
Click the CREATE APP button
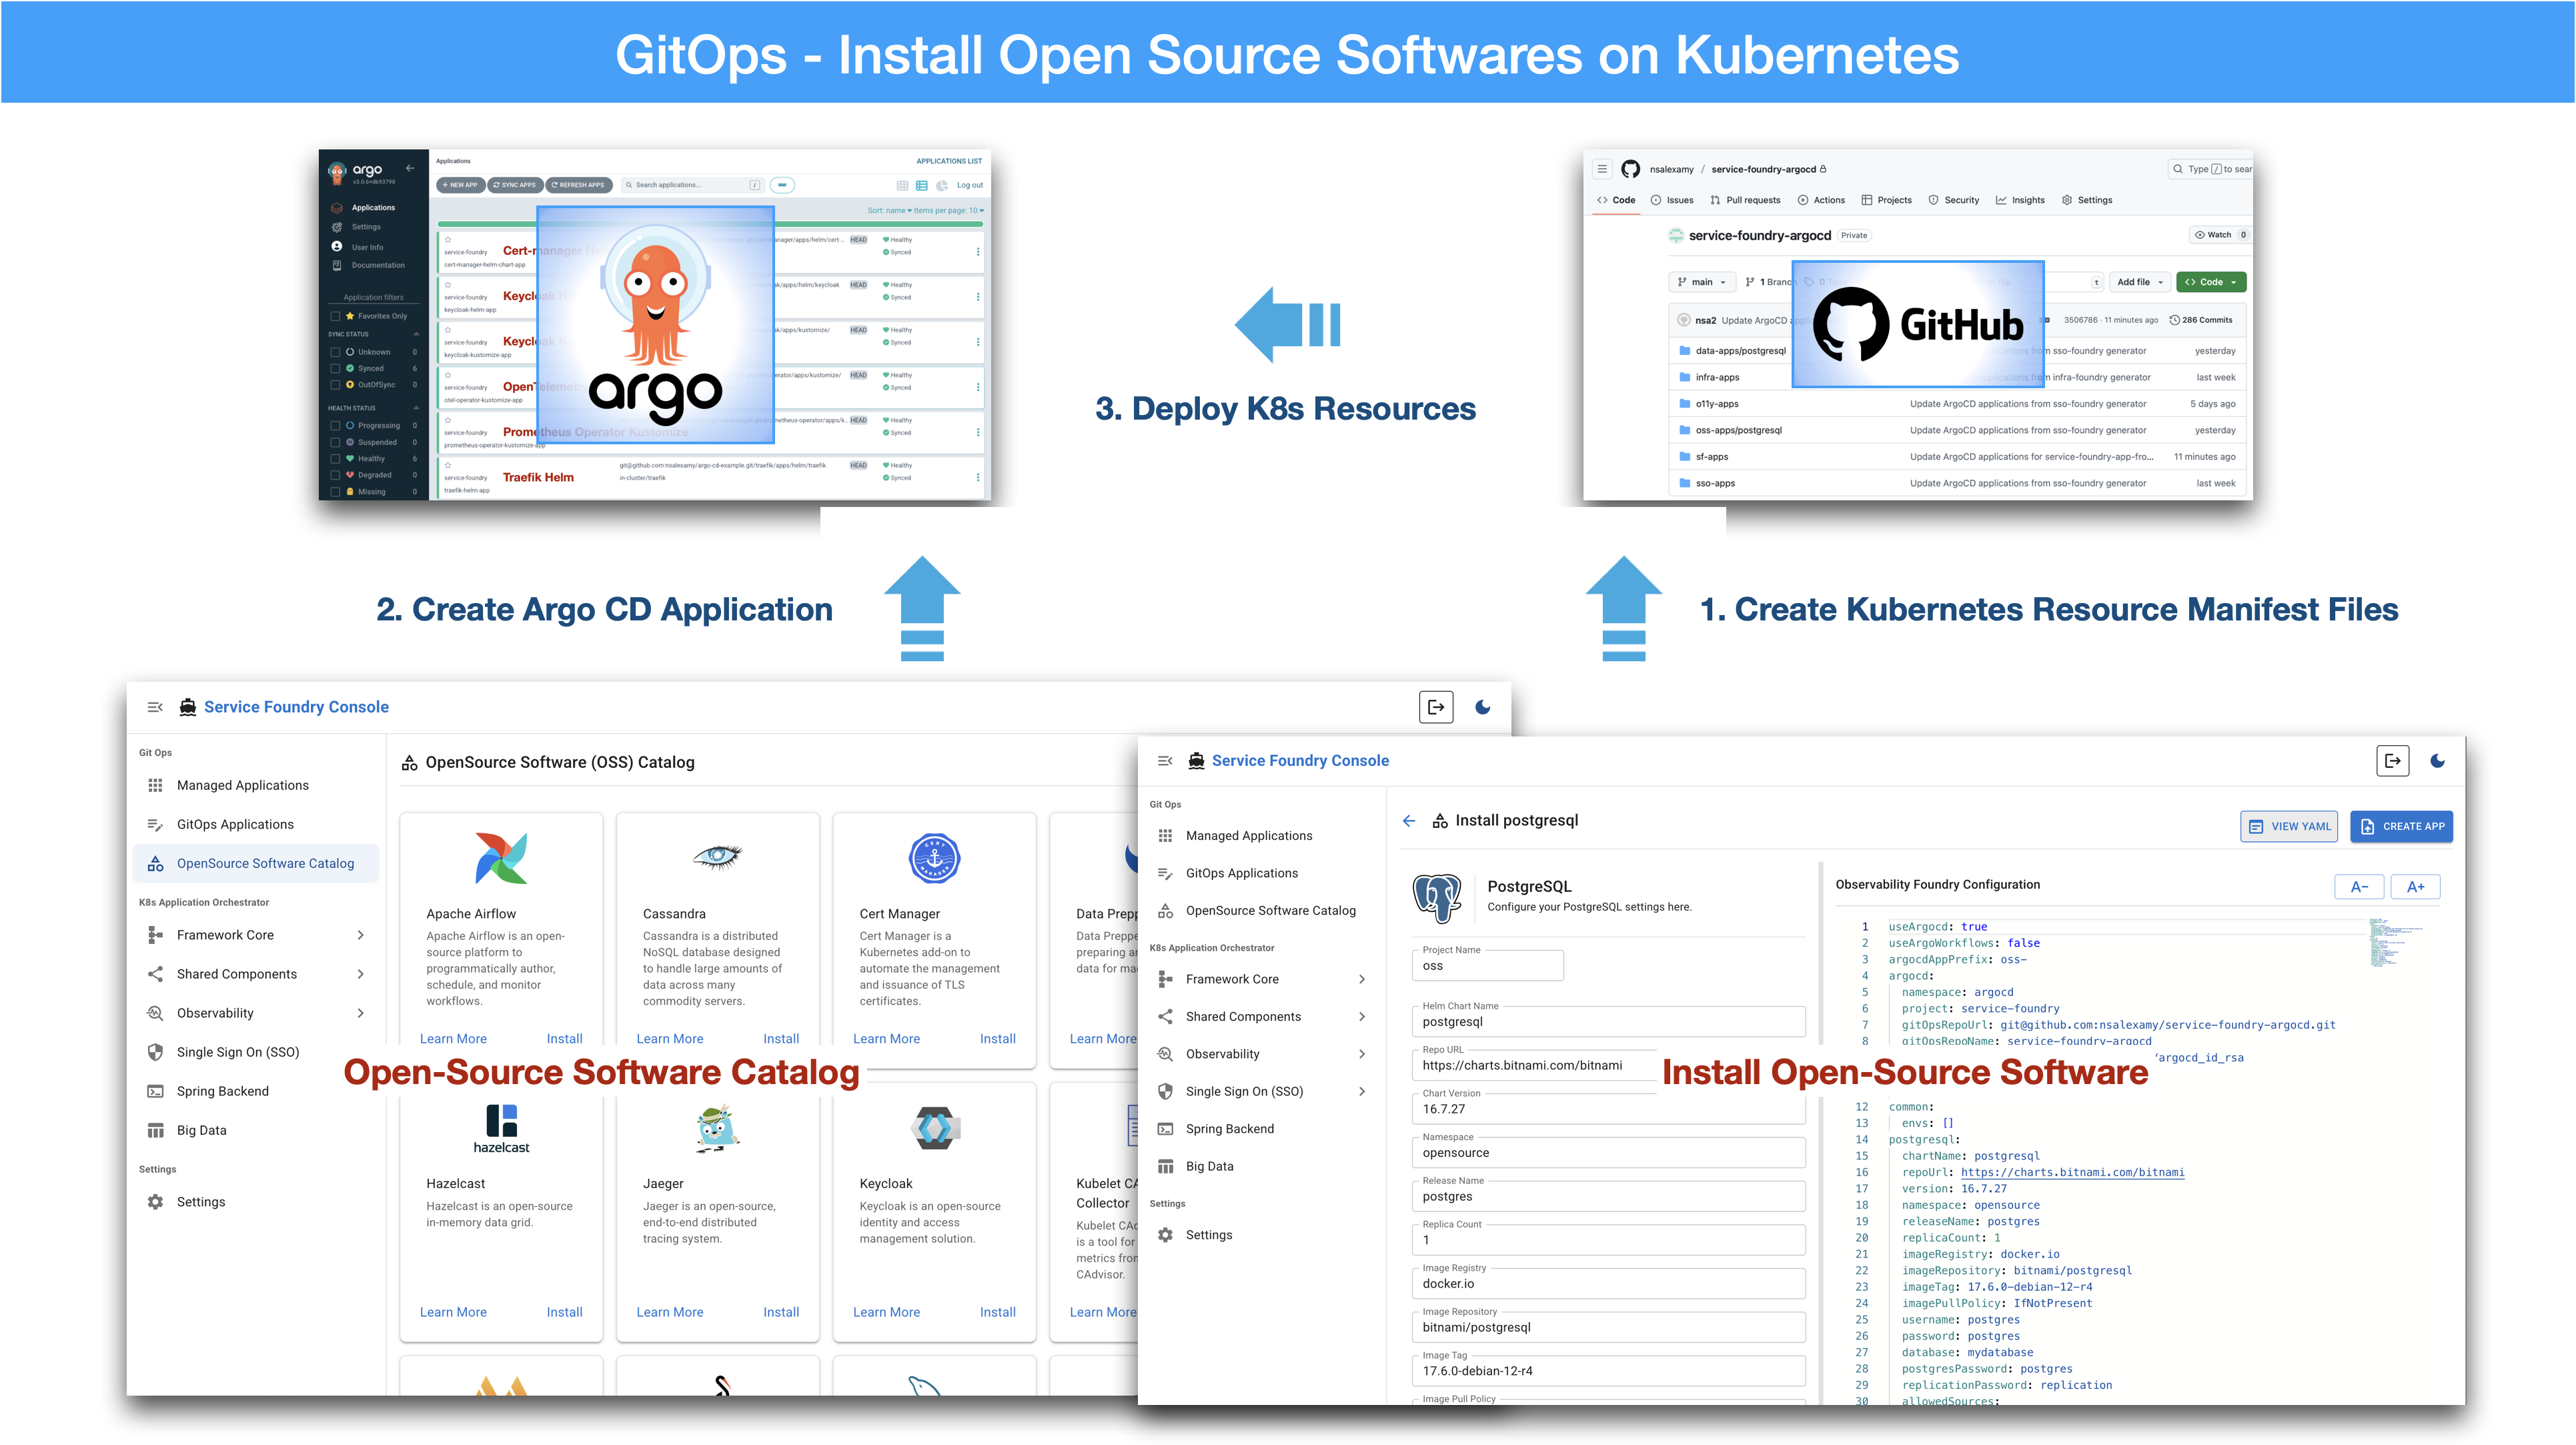click(x=2402, y=827)
